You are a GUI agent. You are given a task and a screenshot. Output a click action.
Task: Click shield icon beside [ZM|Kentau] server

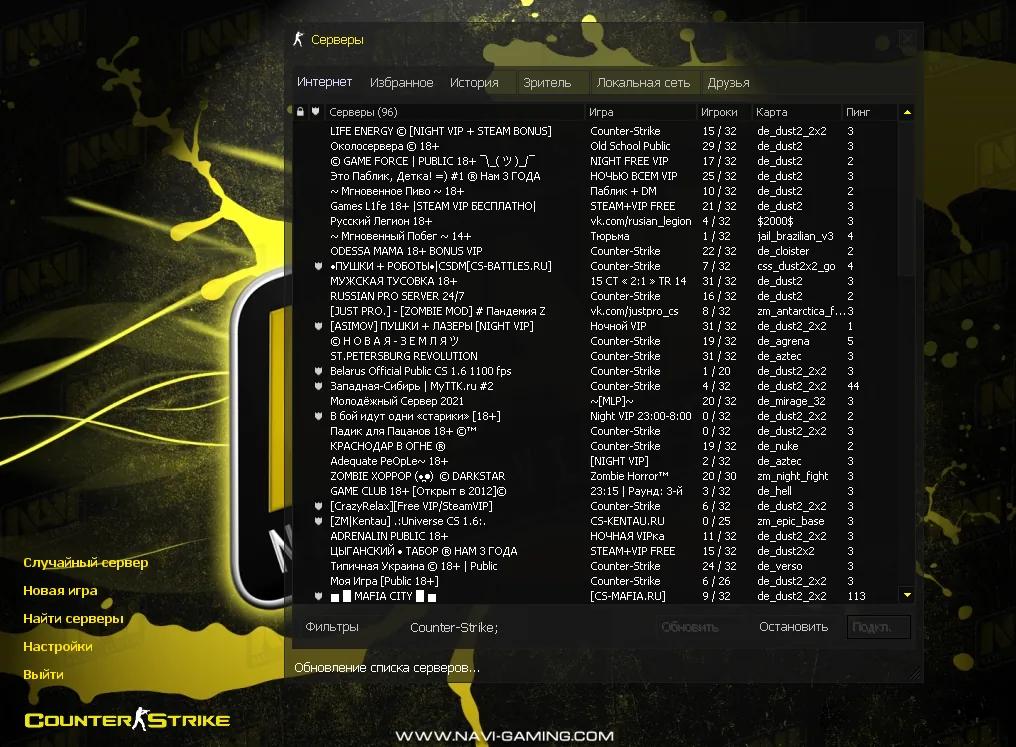(x=318, y=522)
